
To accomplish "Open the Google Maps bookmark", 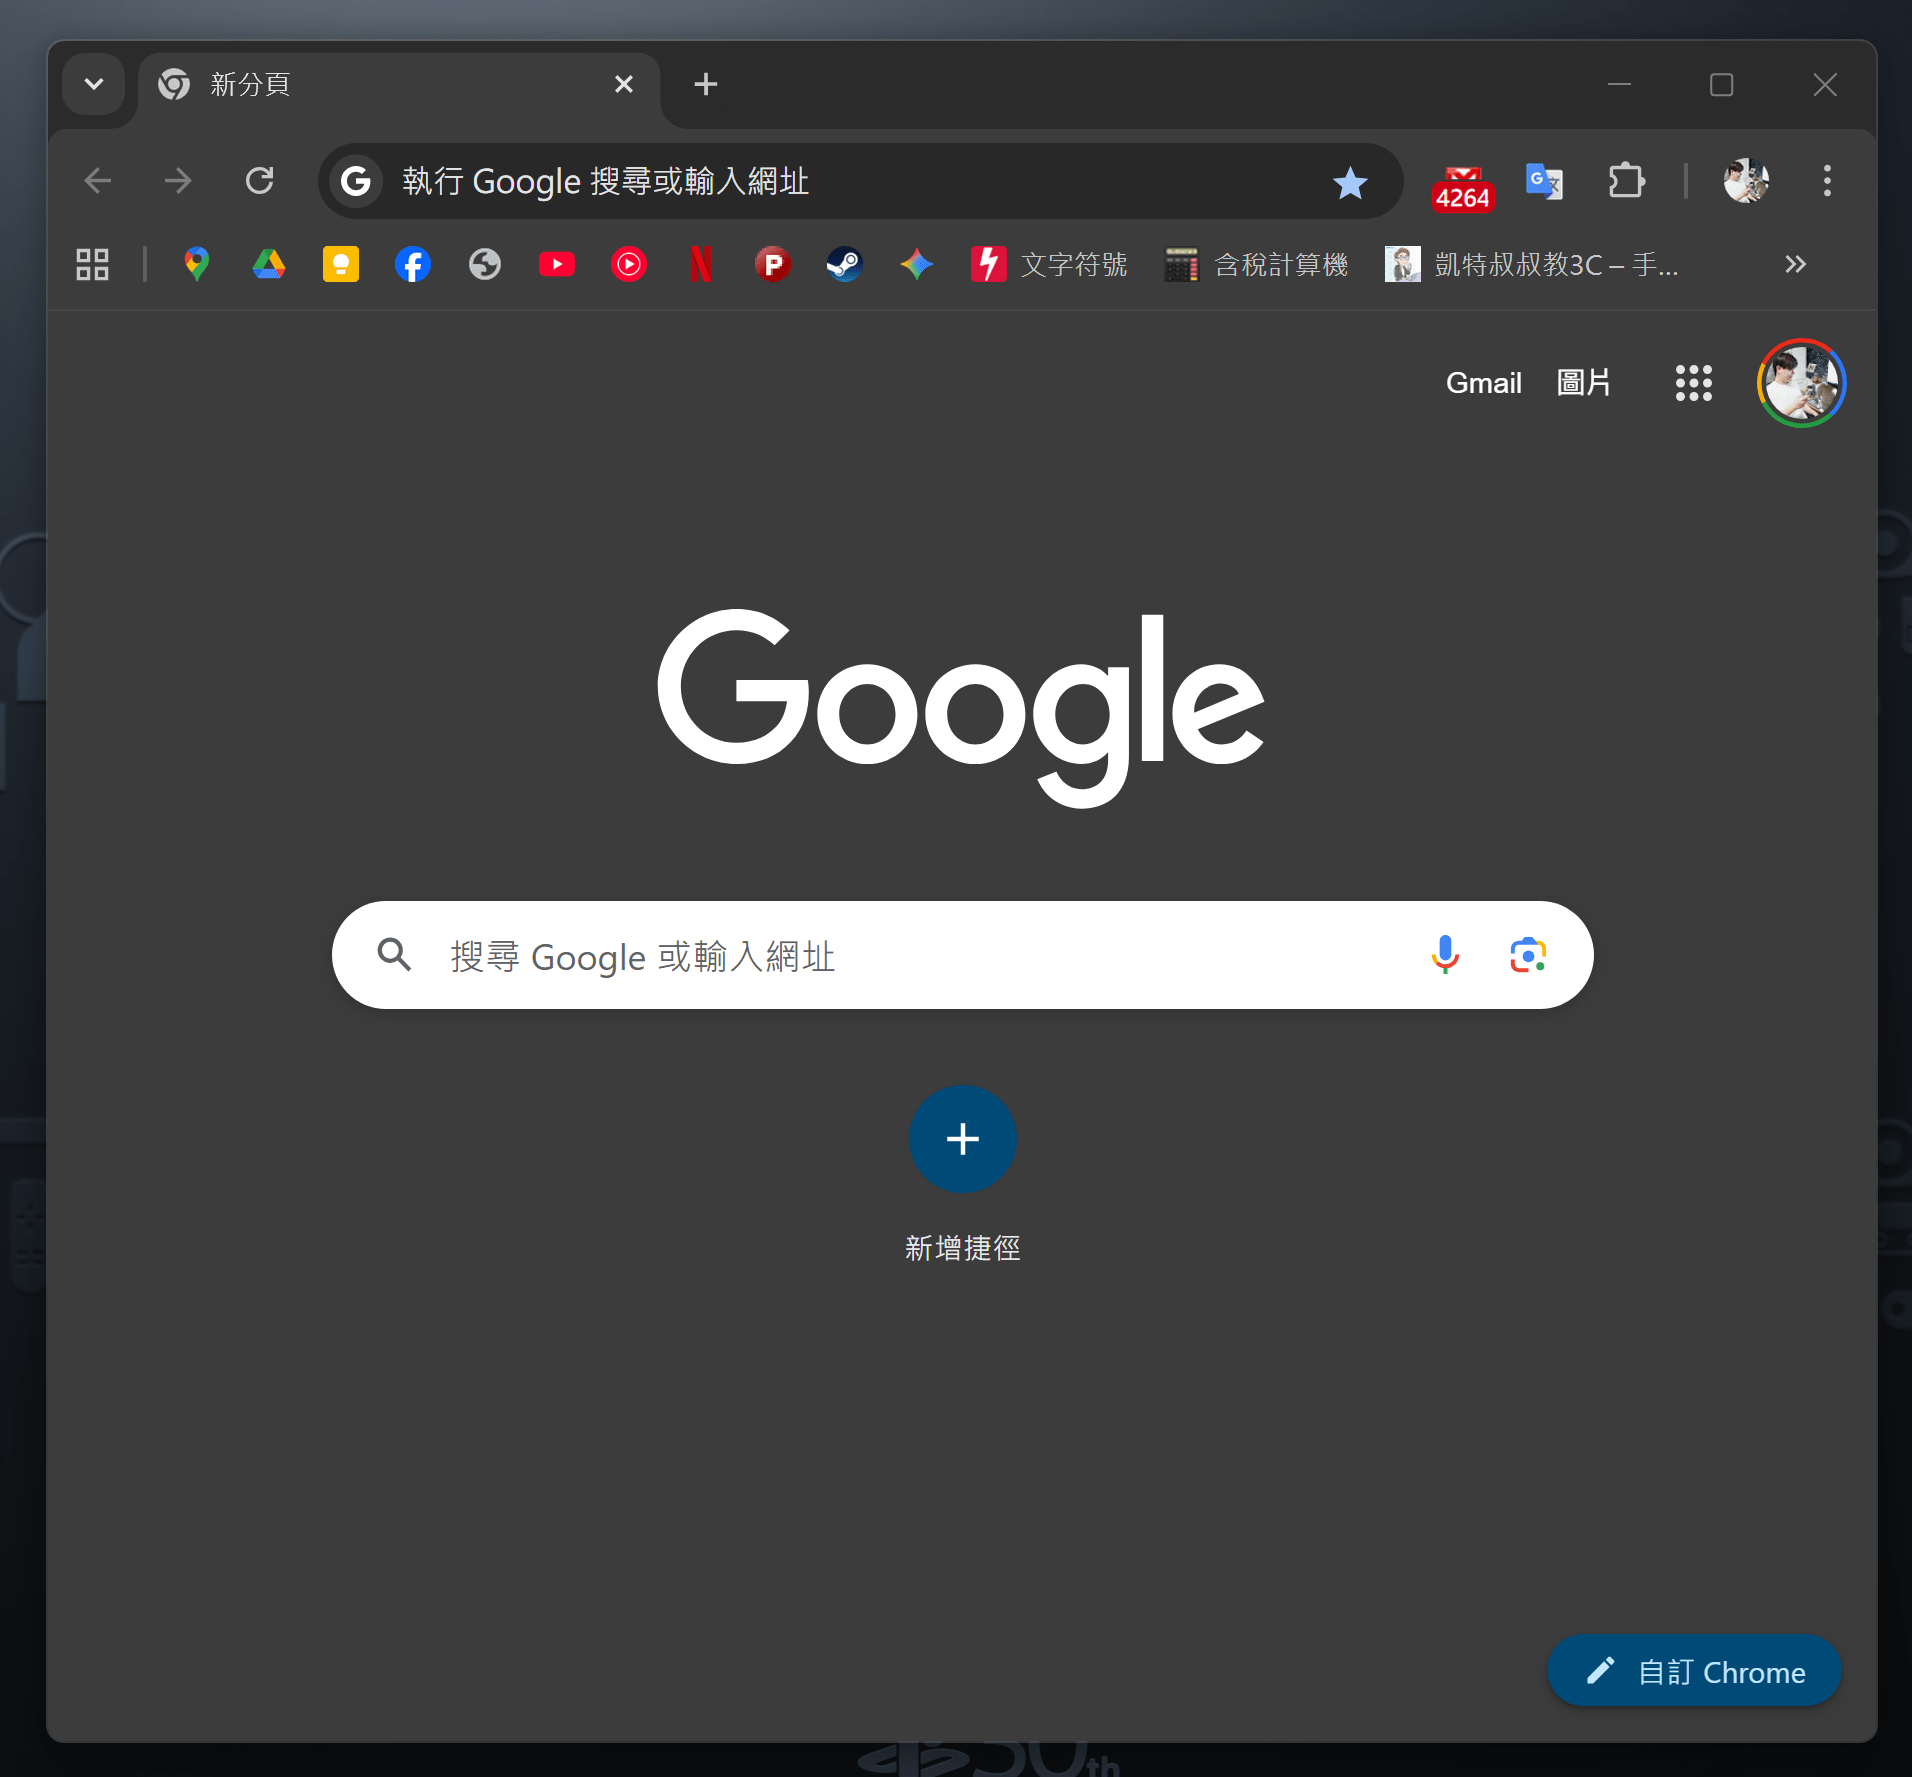I will click(197, 265).
